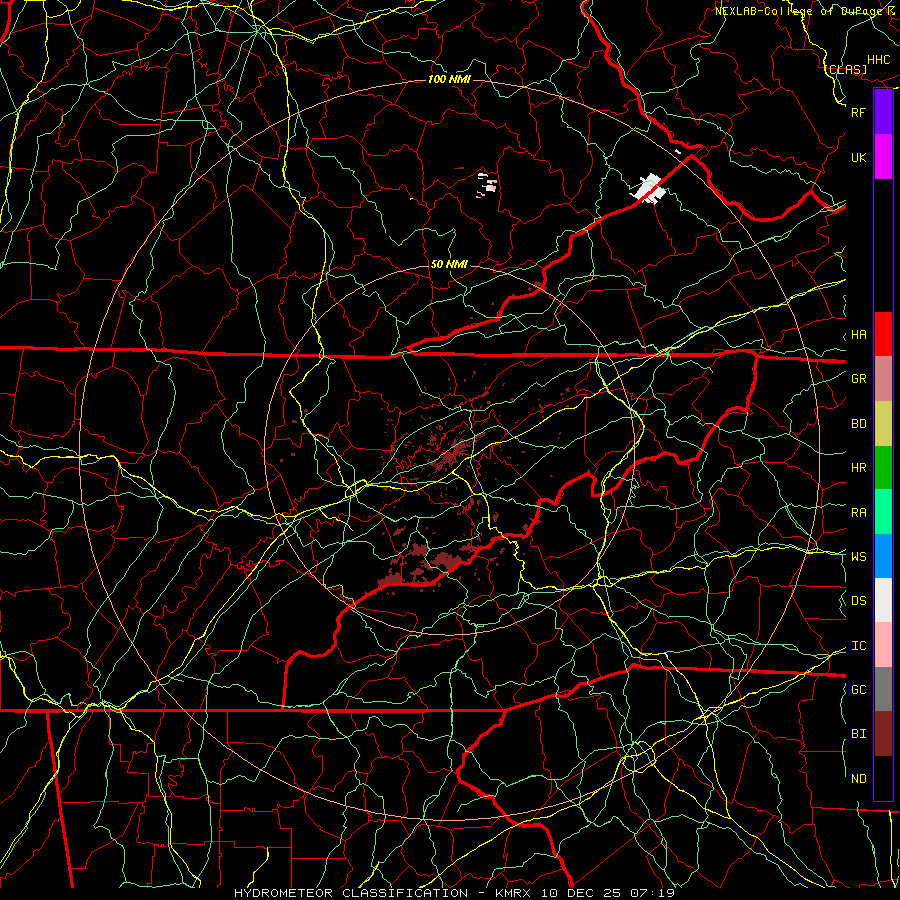Click the BD legend label
This screenshot has height=900, width=900.
click(x=858, y=424)
